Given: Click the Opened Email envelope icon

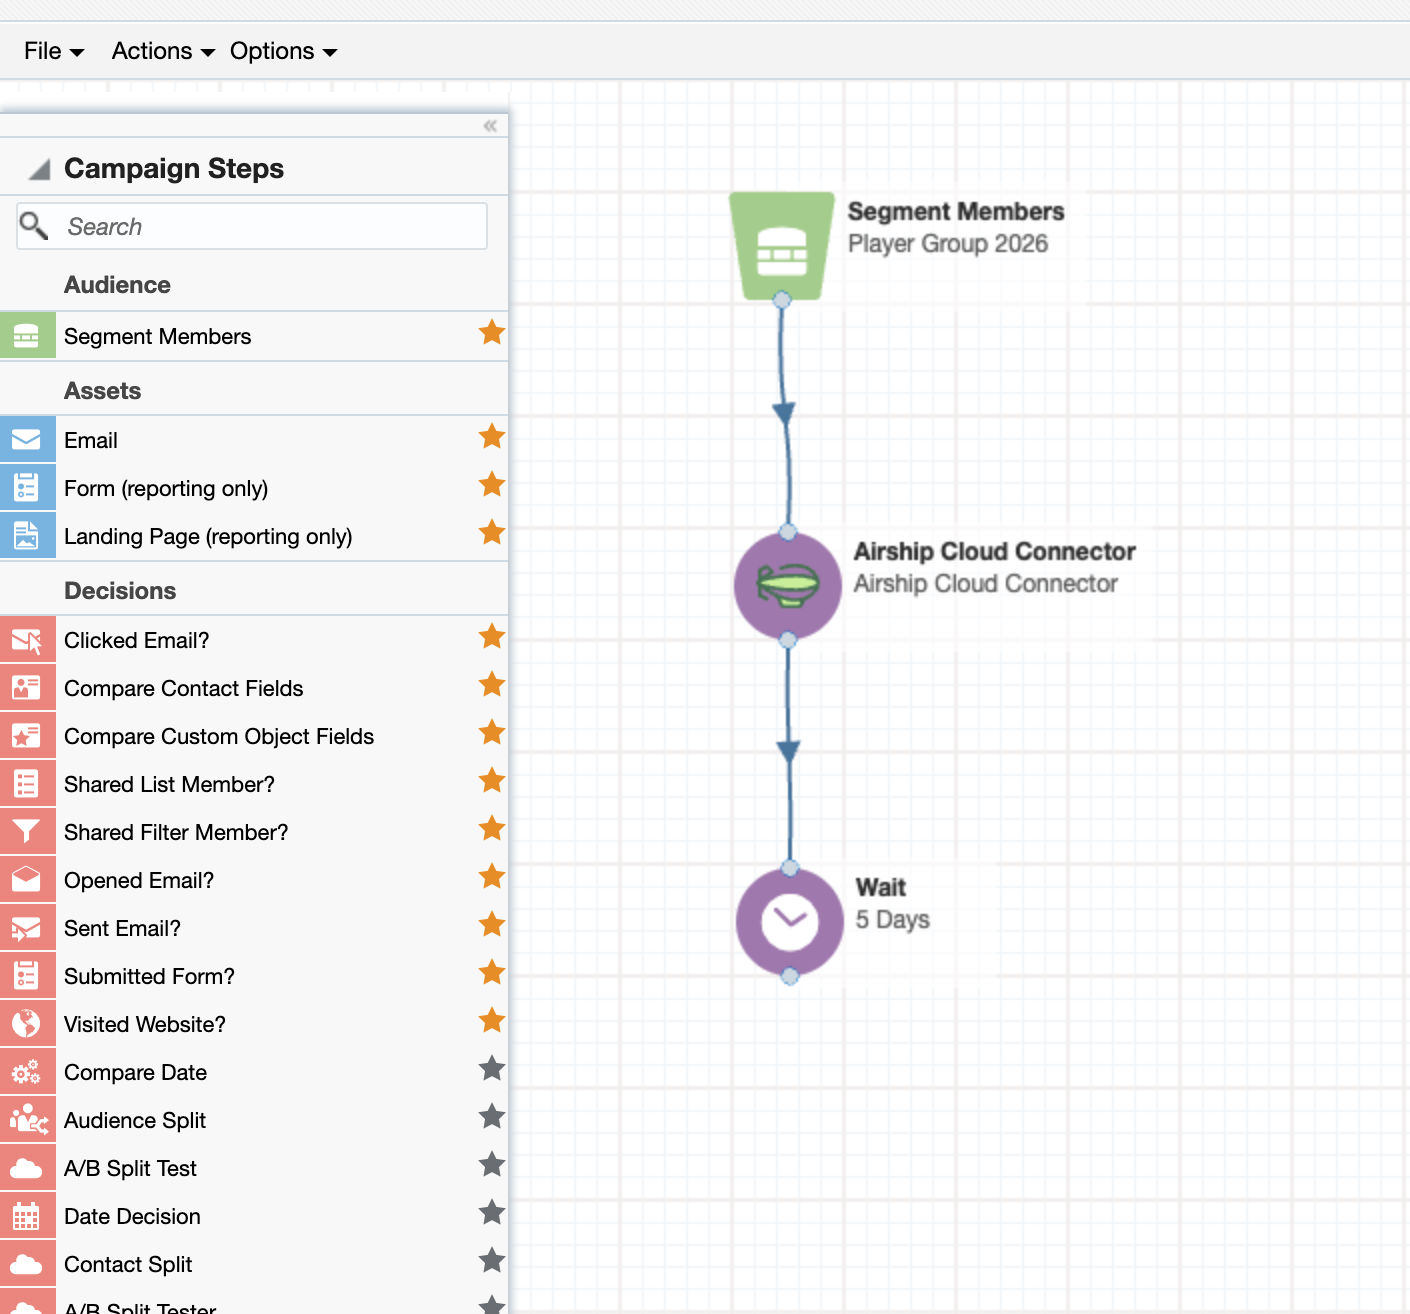Looking at the screenshot, I should (x=27, y=880).
